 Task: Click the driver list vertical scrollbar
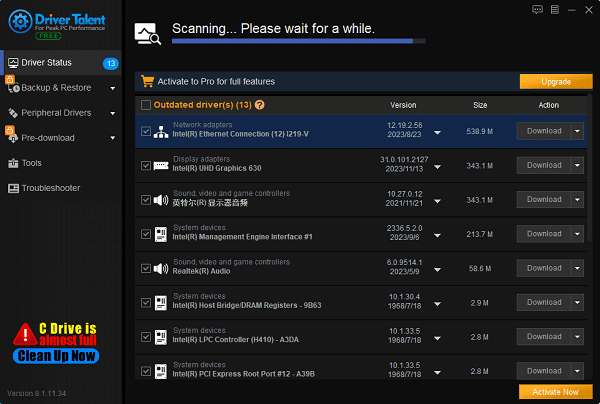tap(590, 168)
